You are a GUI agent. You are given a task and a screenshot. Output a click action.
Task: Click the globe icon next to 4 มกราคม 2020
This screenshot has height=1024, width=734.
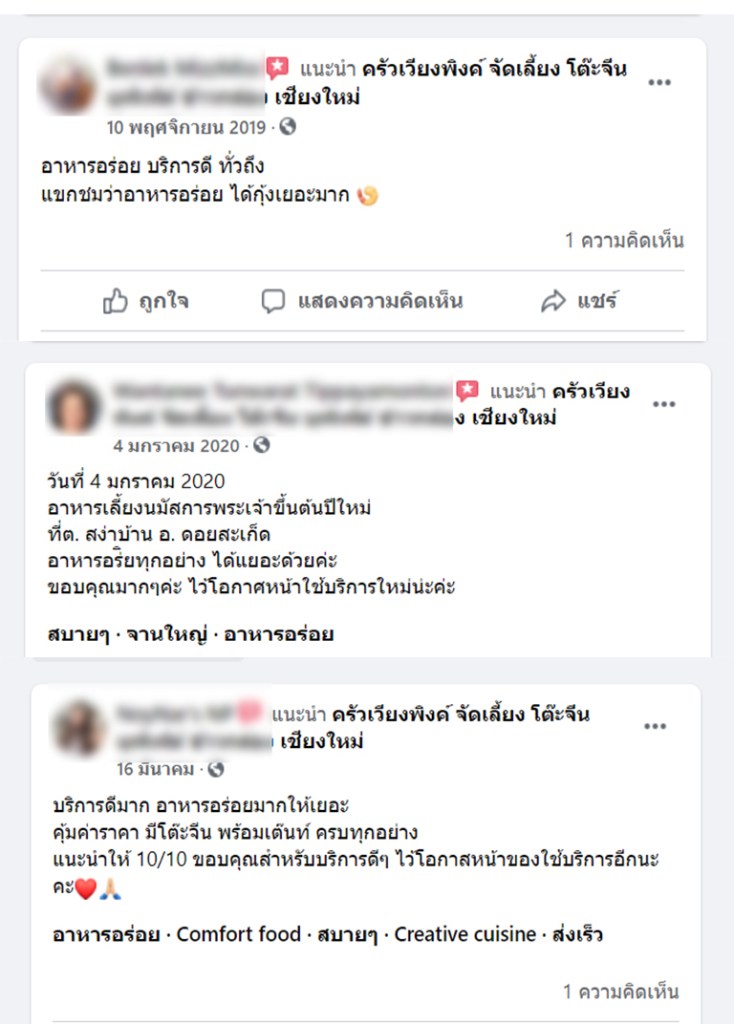pos(262,445)
